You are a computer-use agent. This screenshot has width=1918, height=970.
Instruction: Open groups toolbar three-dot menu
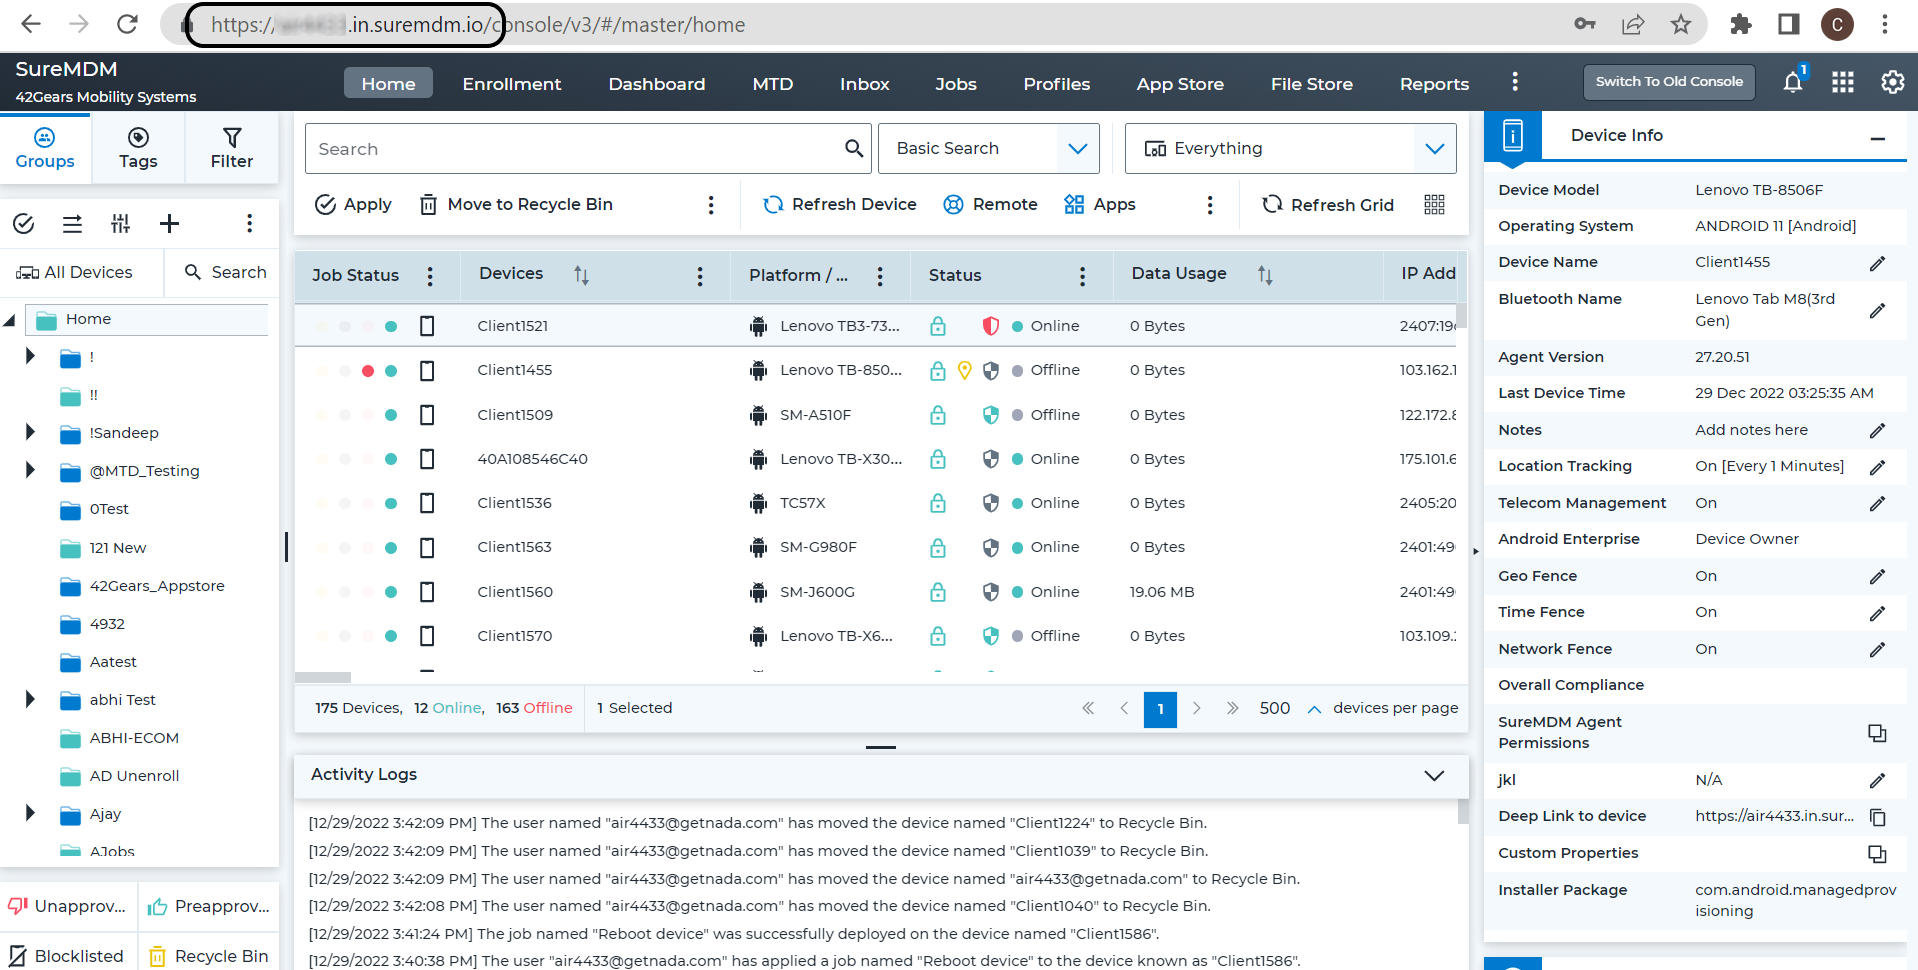pos(250,223)
